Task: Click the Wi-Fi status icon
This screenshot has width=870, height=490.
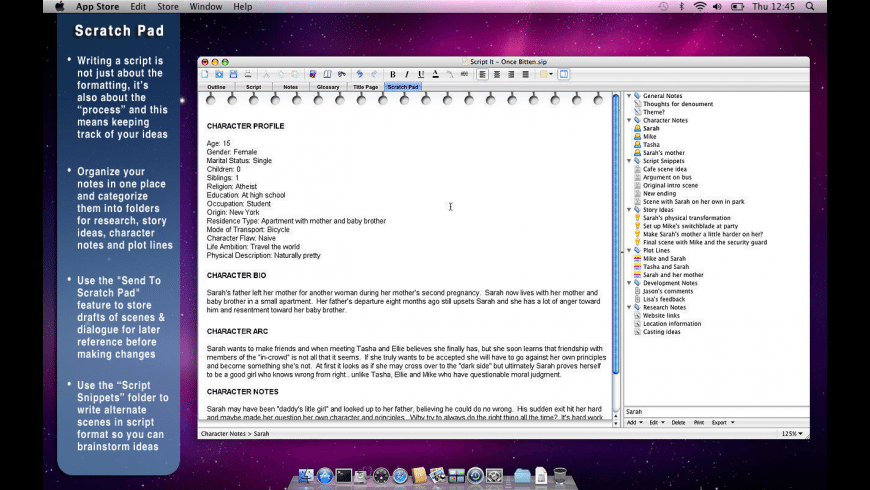Action: [x=700, y=7]
